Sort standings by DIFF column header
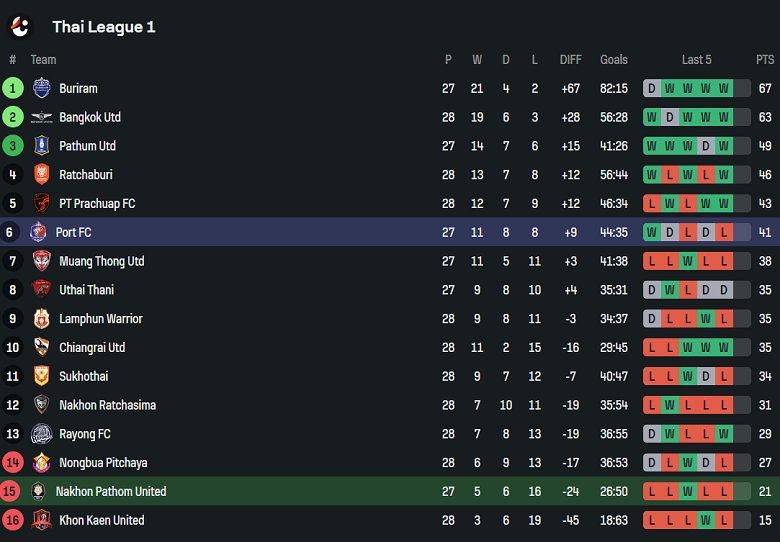The image size is (780, 542). pos(570,60)
